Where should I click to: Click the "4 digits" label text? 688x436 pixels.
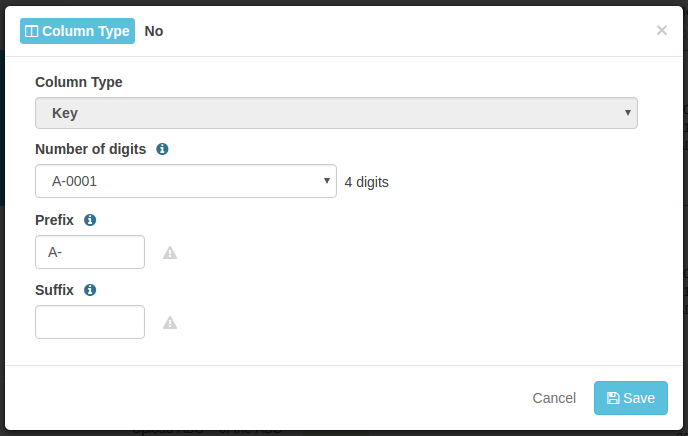[366, 182]
